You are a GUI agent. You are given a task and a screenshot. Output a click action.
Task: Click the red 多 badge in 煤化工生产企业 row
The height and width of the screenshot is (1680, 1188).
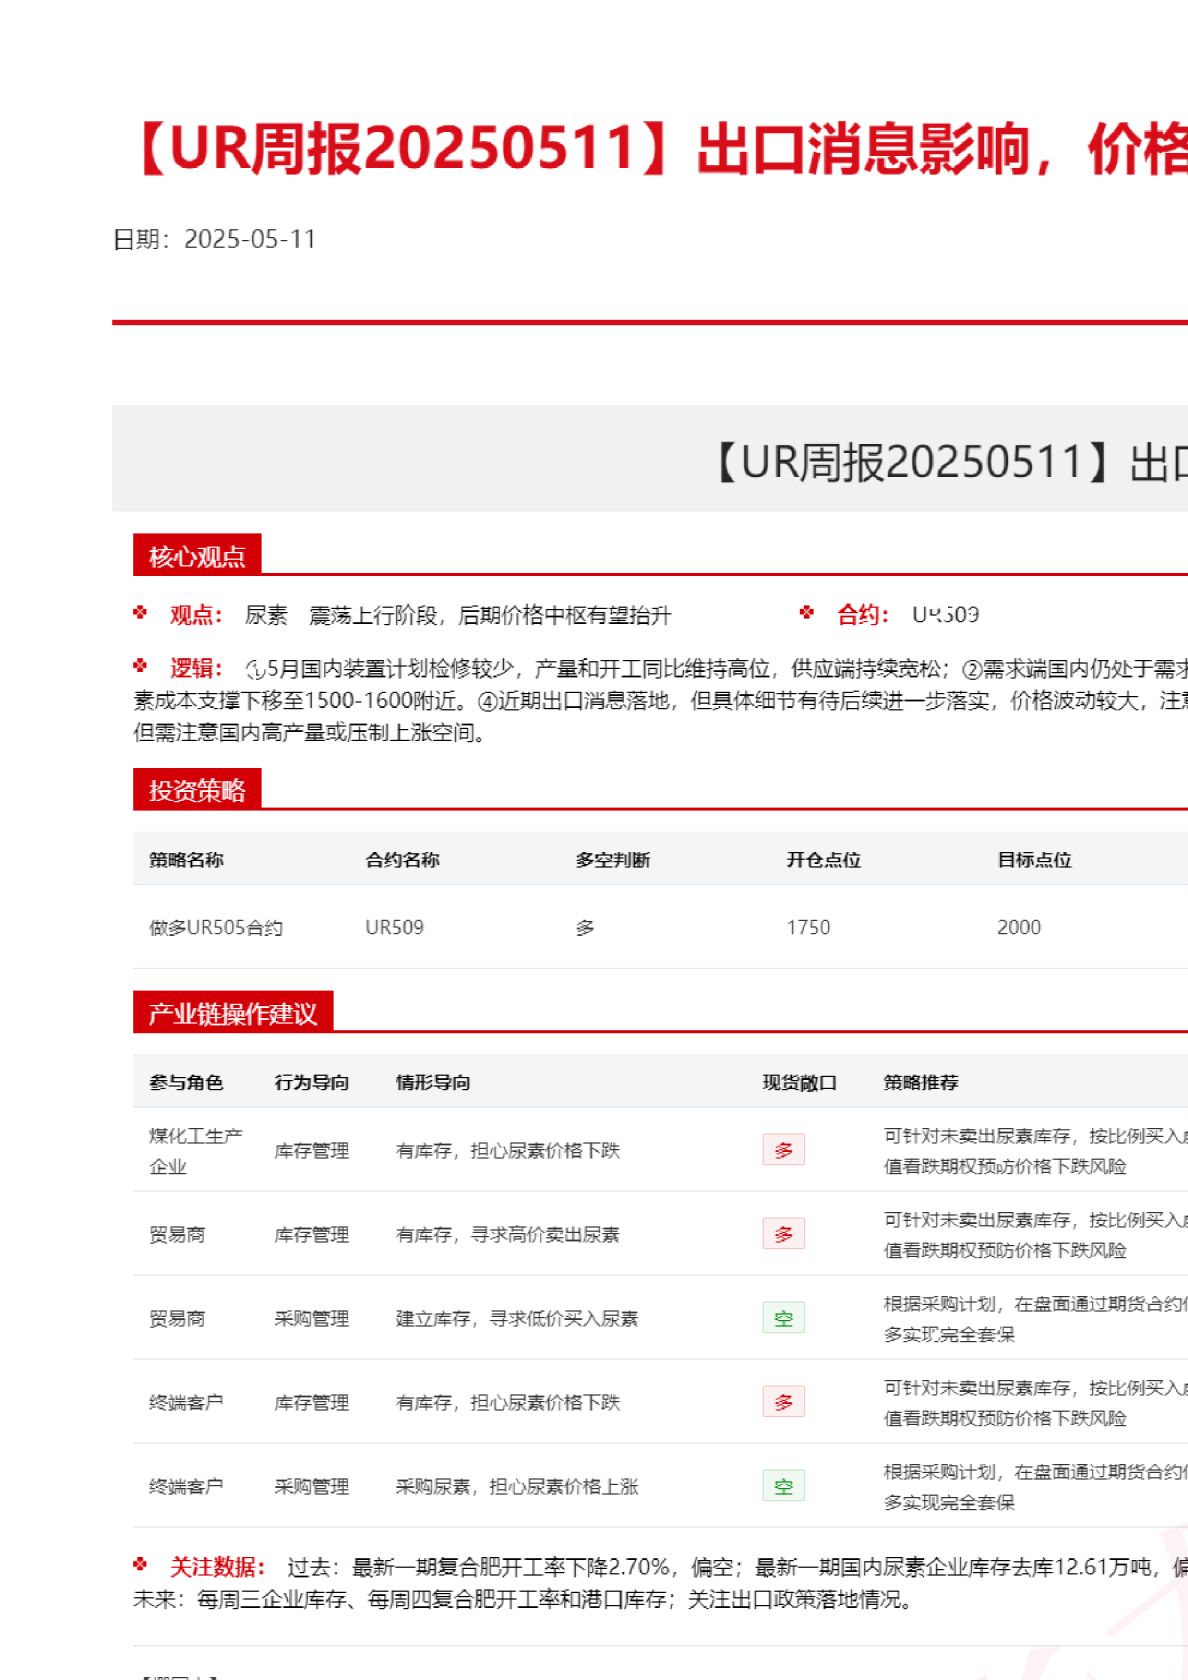point(783,1150)
